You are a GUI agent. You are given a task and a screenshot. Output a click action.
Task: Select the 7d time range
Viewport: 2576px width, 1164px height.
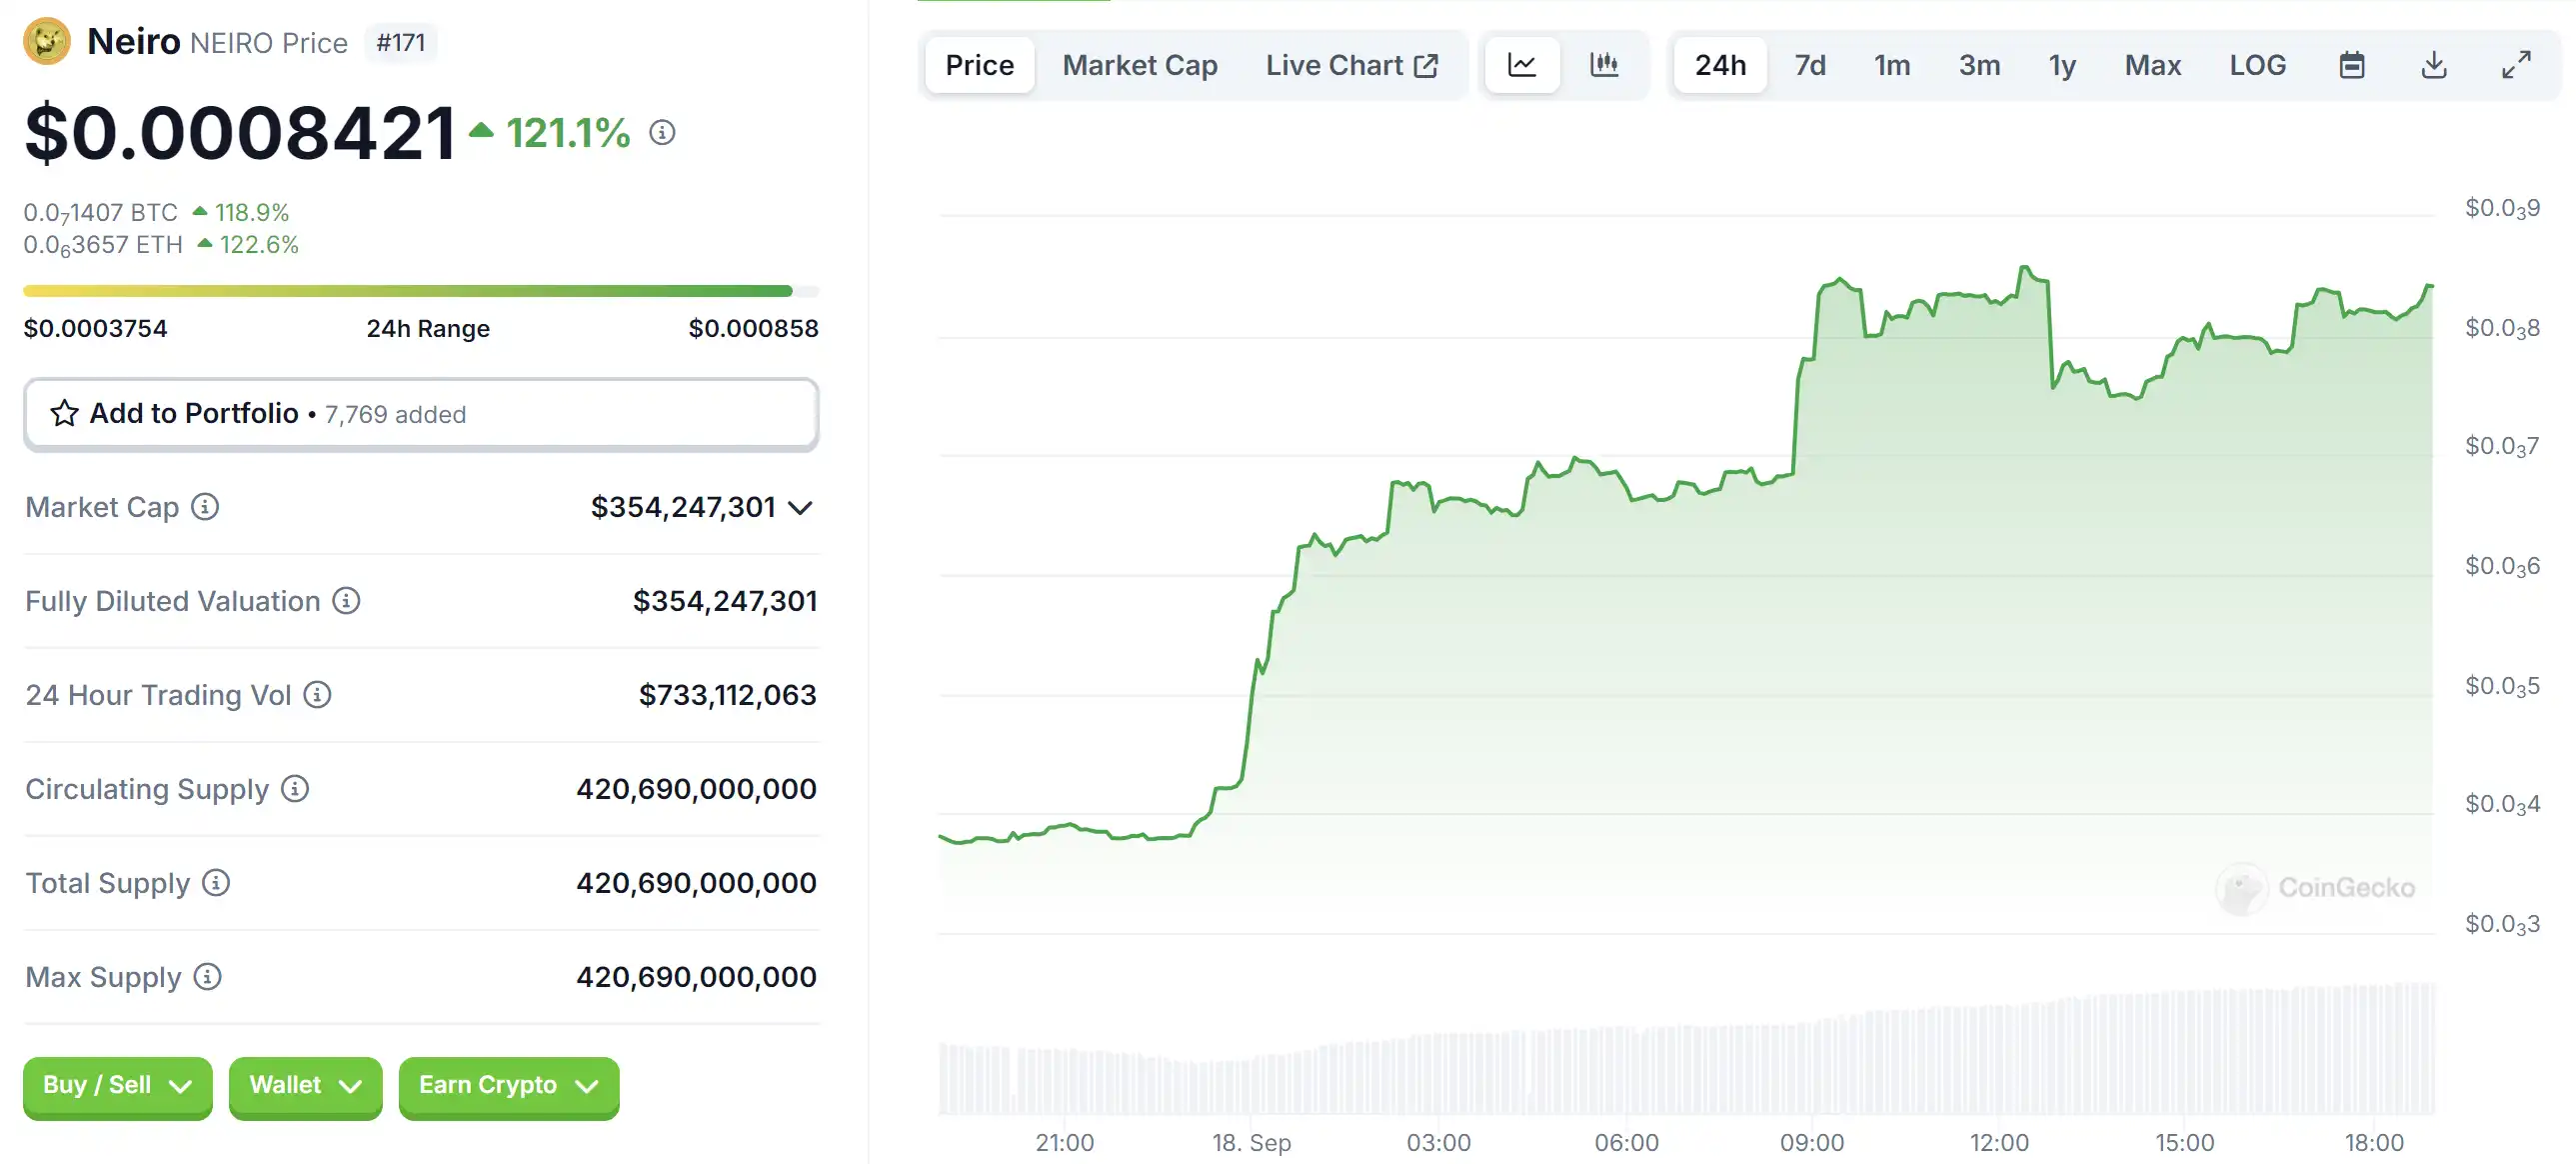tap(1809, 65)
